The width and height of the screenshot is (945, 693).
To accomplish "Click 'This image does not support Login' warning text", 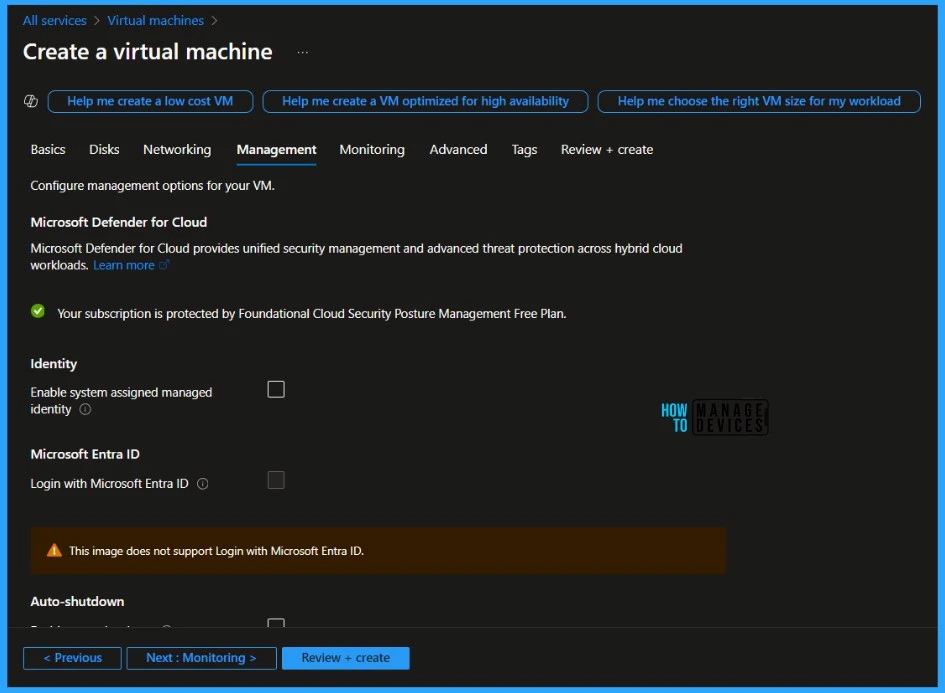I will pos(216,551).
